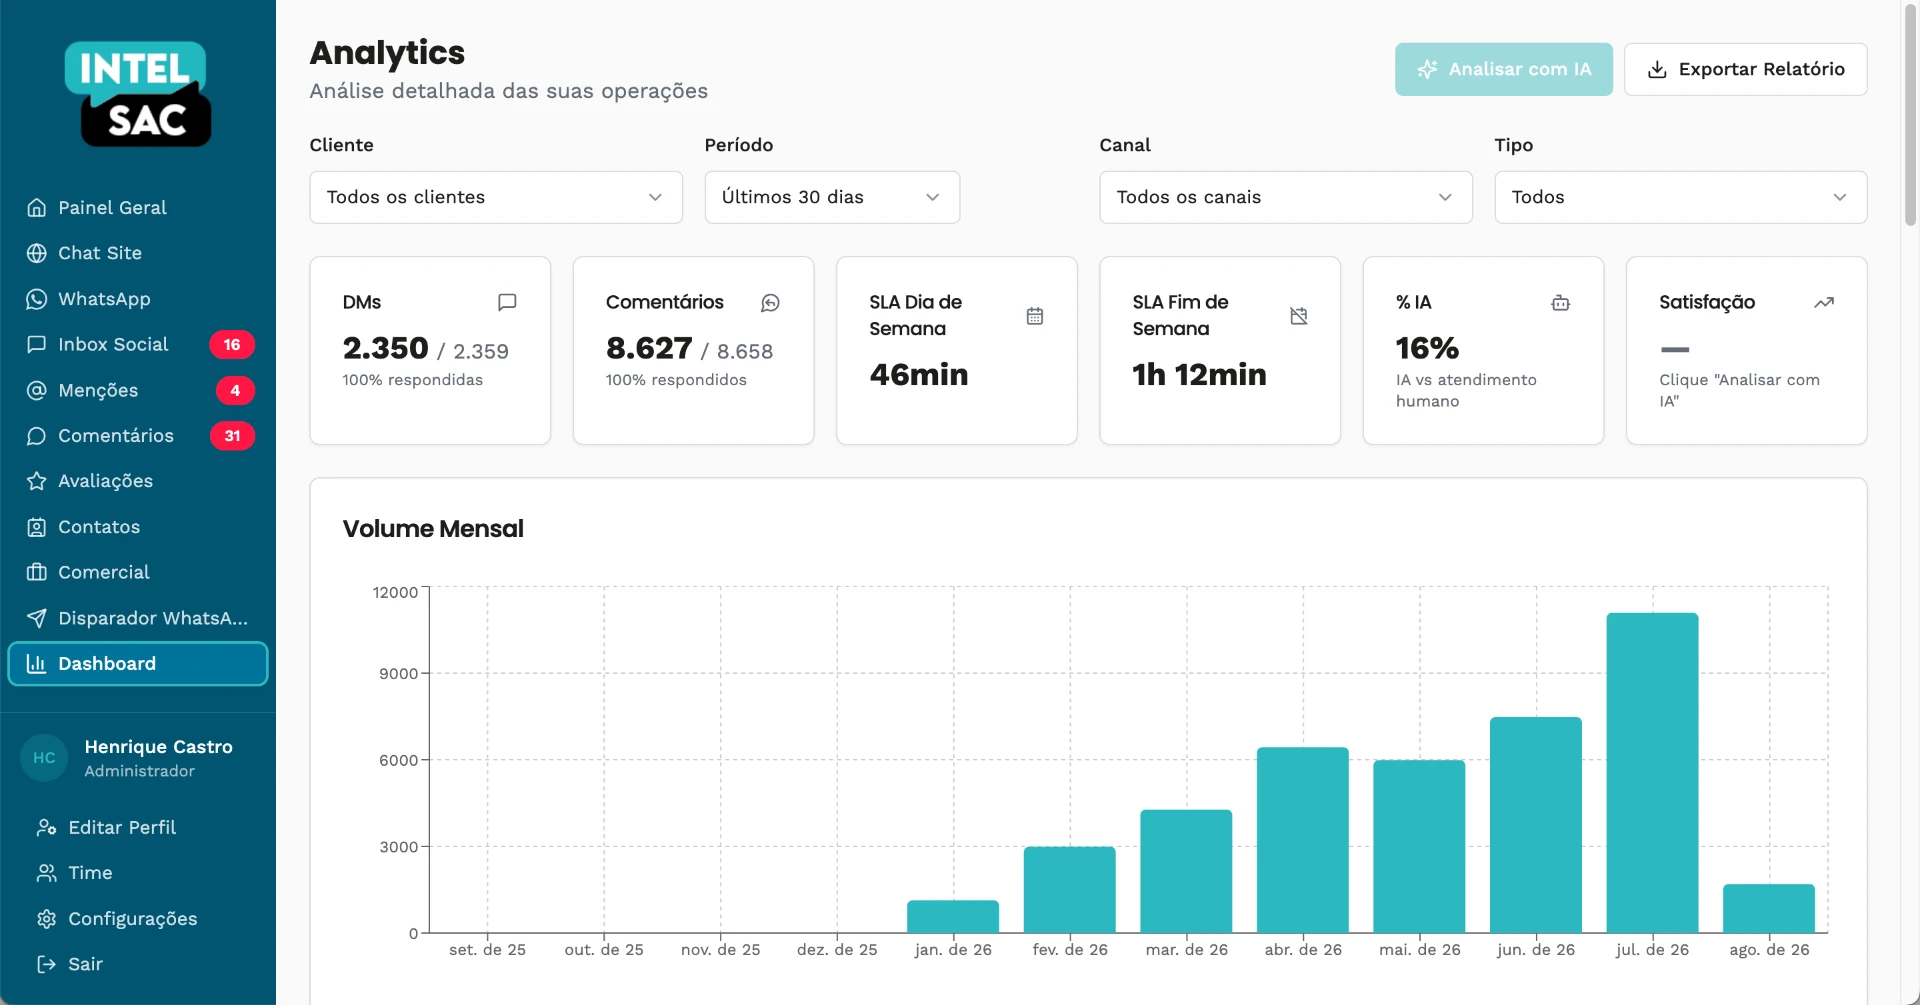The image size is (1920, 1005).
Task: Go to the Inbox Social menu entry
Action: pos(138,344)
